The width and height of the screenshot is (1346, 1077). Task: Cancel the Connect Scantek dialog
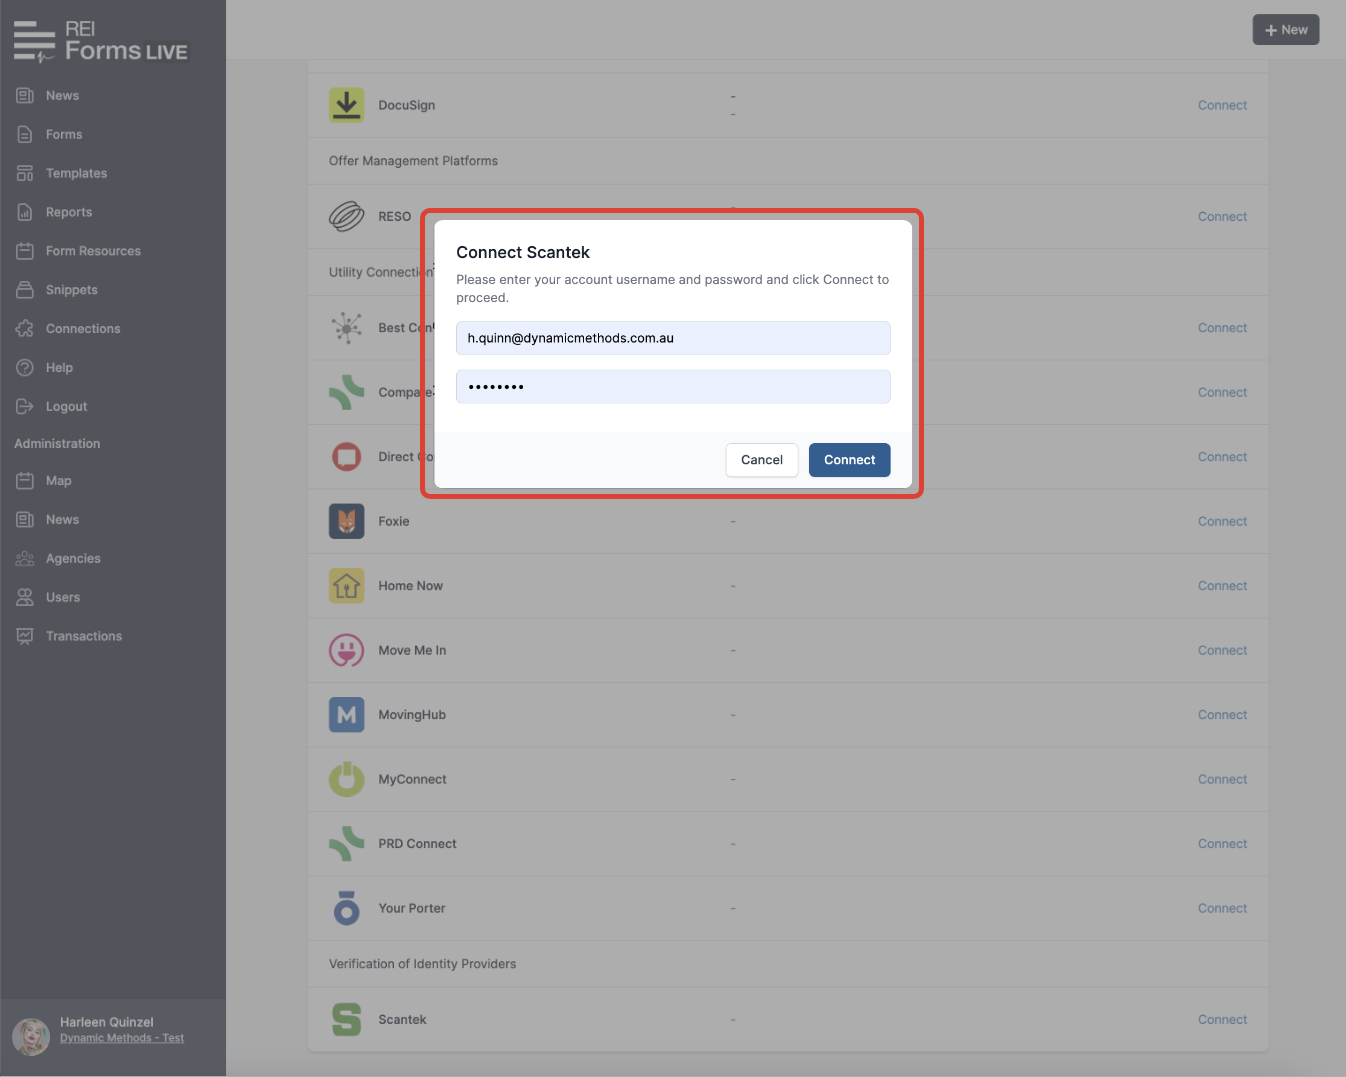tap(762, 460)
